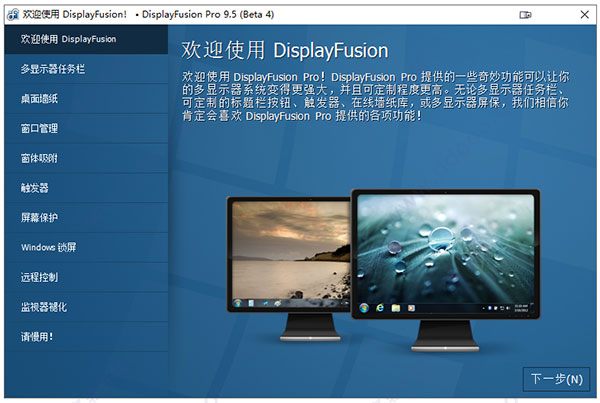This screenshot has height=403, width=600.
Task: Open the 多显示器任务栏 section
Action: [86, 69]
